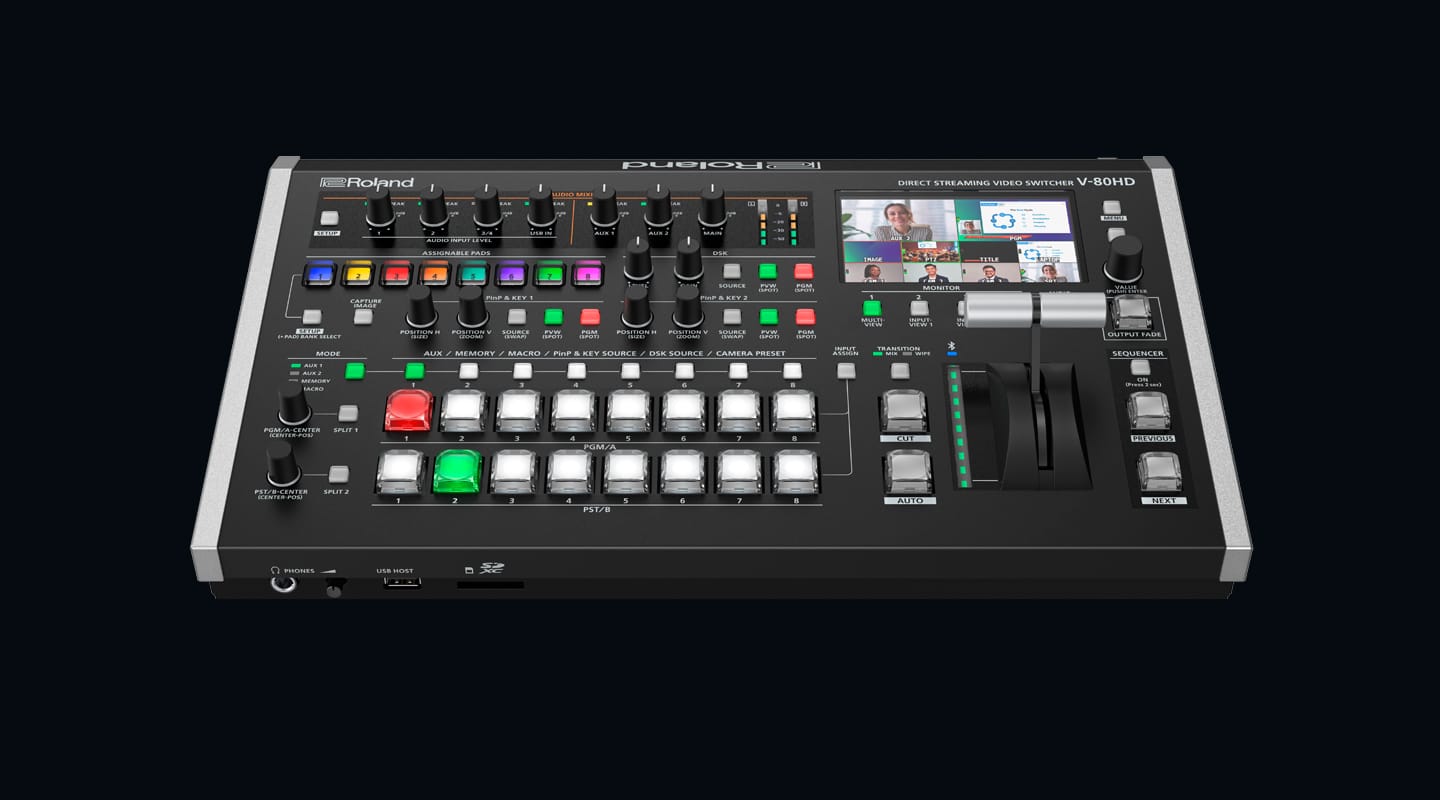The width and height of the screenshot is (1440, 800).
Task: Click the AUX 1 audio level knob
Action: [604, 209]
